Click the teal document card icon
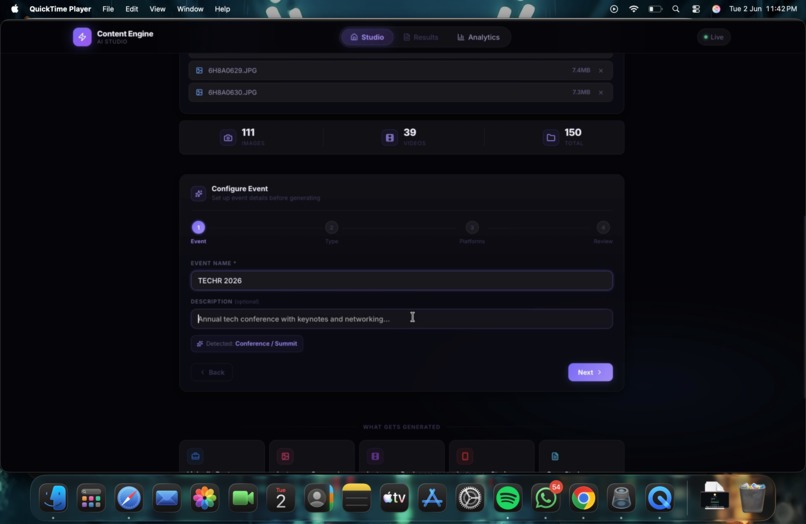806x524 pixels. point(555,456)
